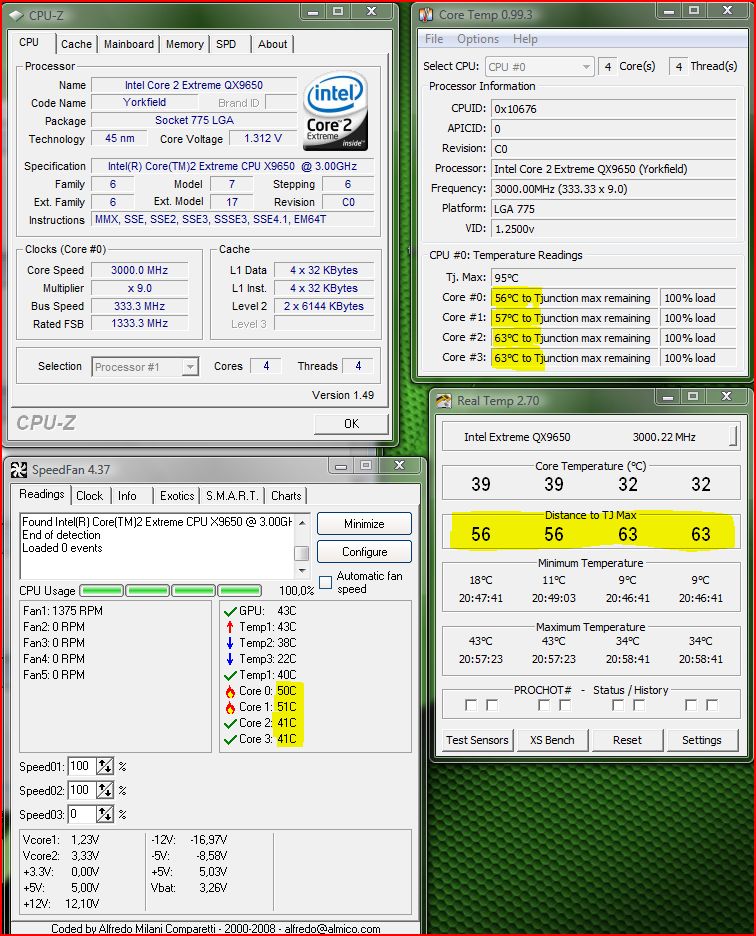The width and height of the screenshot is (756, 936).
Task: Toggle second PROCHOT checkbox in Real Temp
Action: click(x=492, y=705)
